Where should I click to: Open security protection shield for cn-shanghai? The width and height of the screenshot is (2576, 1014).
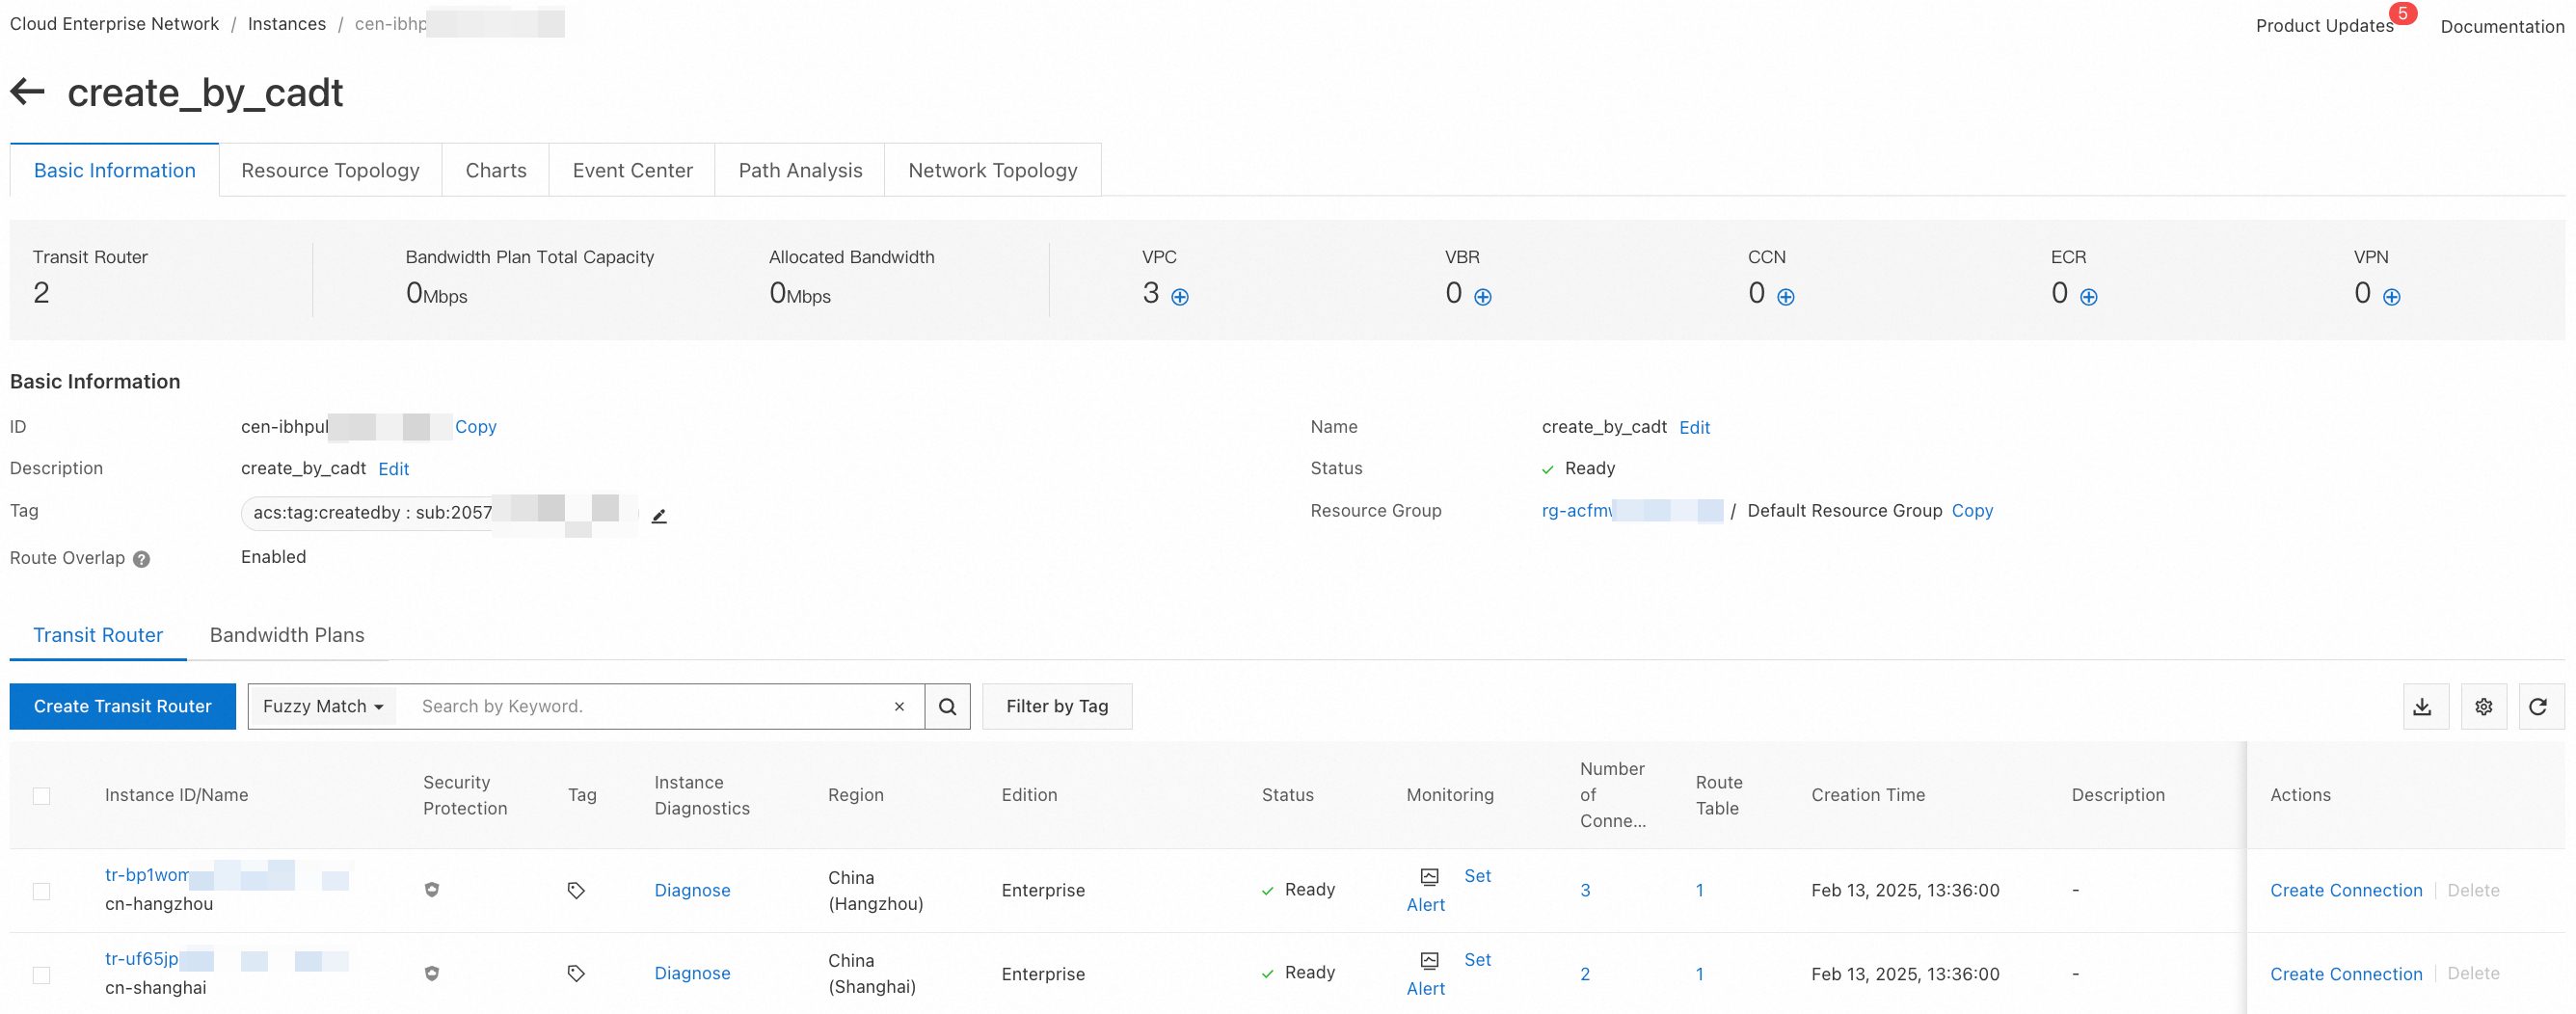432,973
